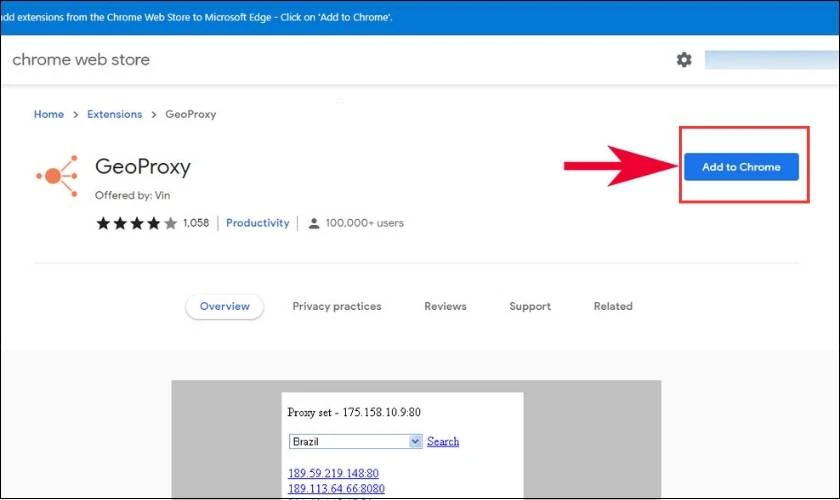Switch to the Support tab
The image size is (840, 500).
pos(530,307)
